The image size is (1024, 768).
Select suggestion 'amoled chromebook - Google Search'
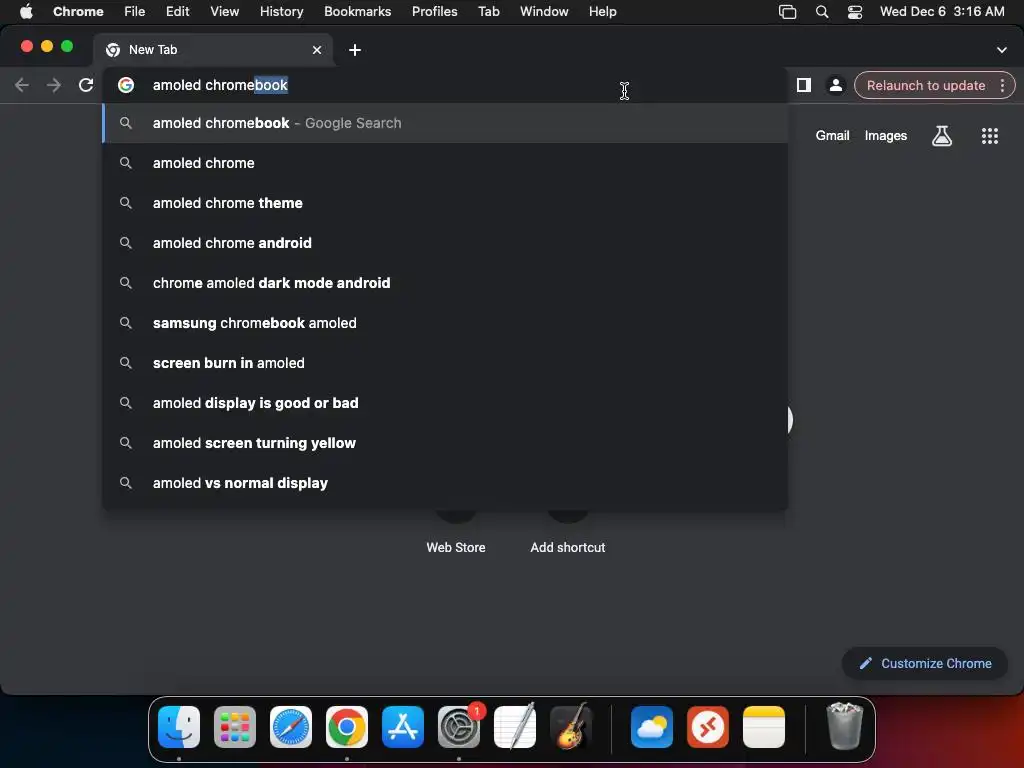coord(445,123)
